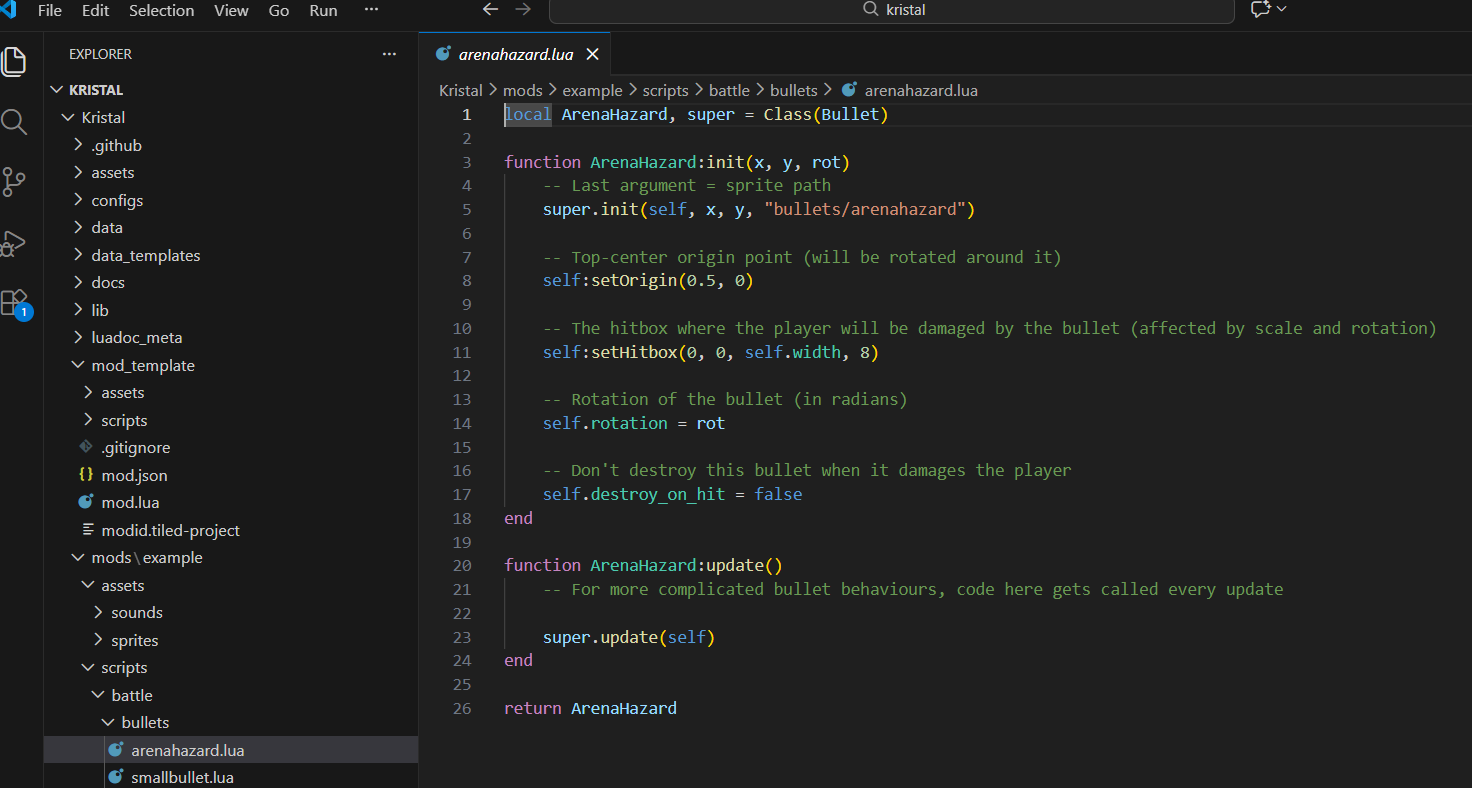1472x788 pixels.
Task: Click the Go Back navigation arrow
Action: pyautogui.click(x=490, y=10)
